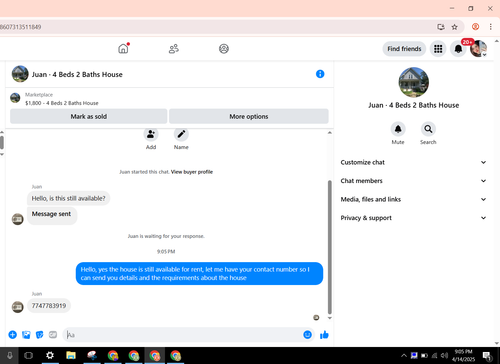
Task: Click the blue conversation info icon
Action: [x=320, y=74]
